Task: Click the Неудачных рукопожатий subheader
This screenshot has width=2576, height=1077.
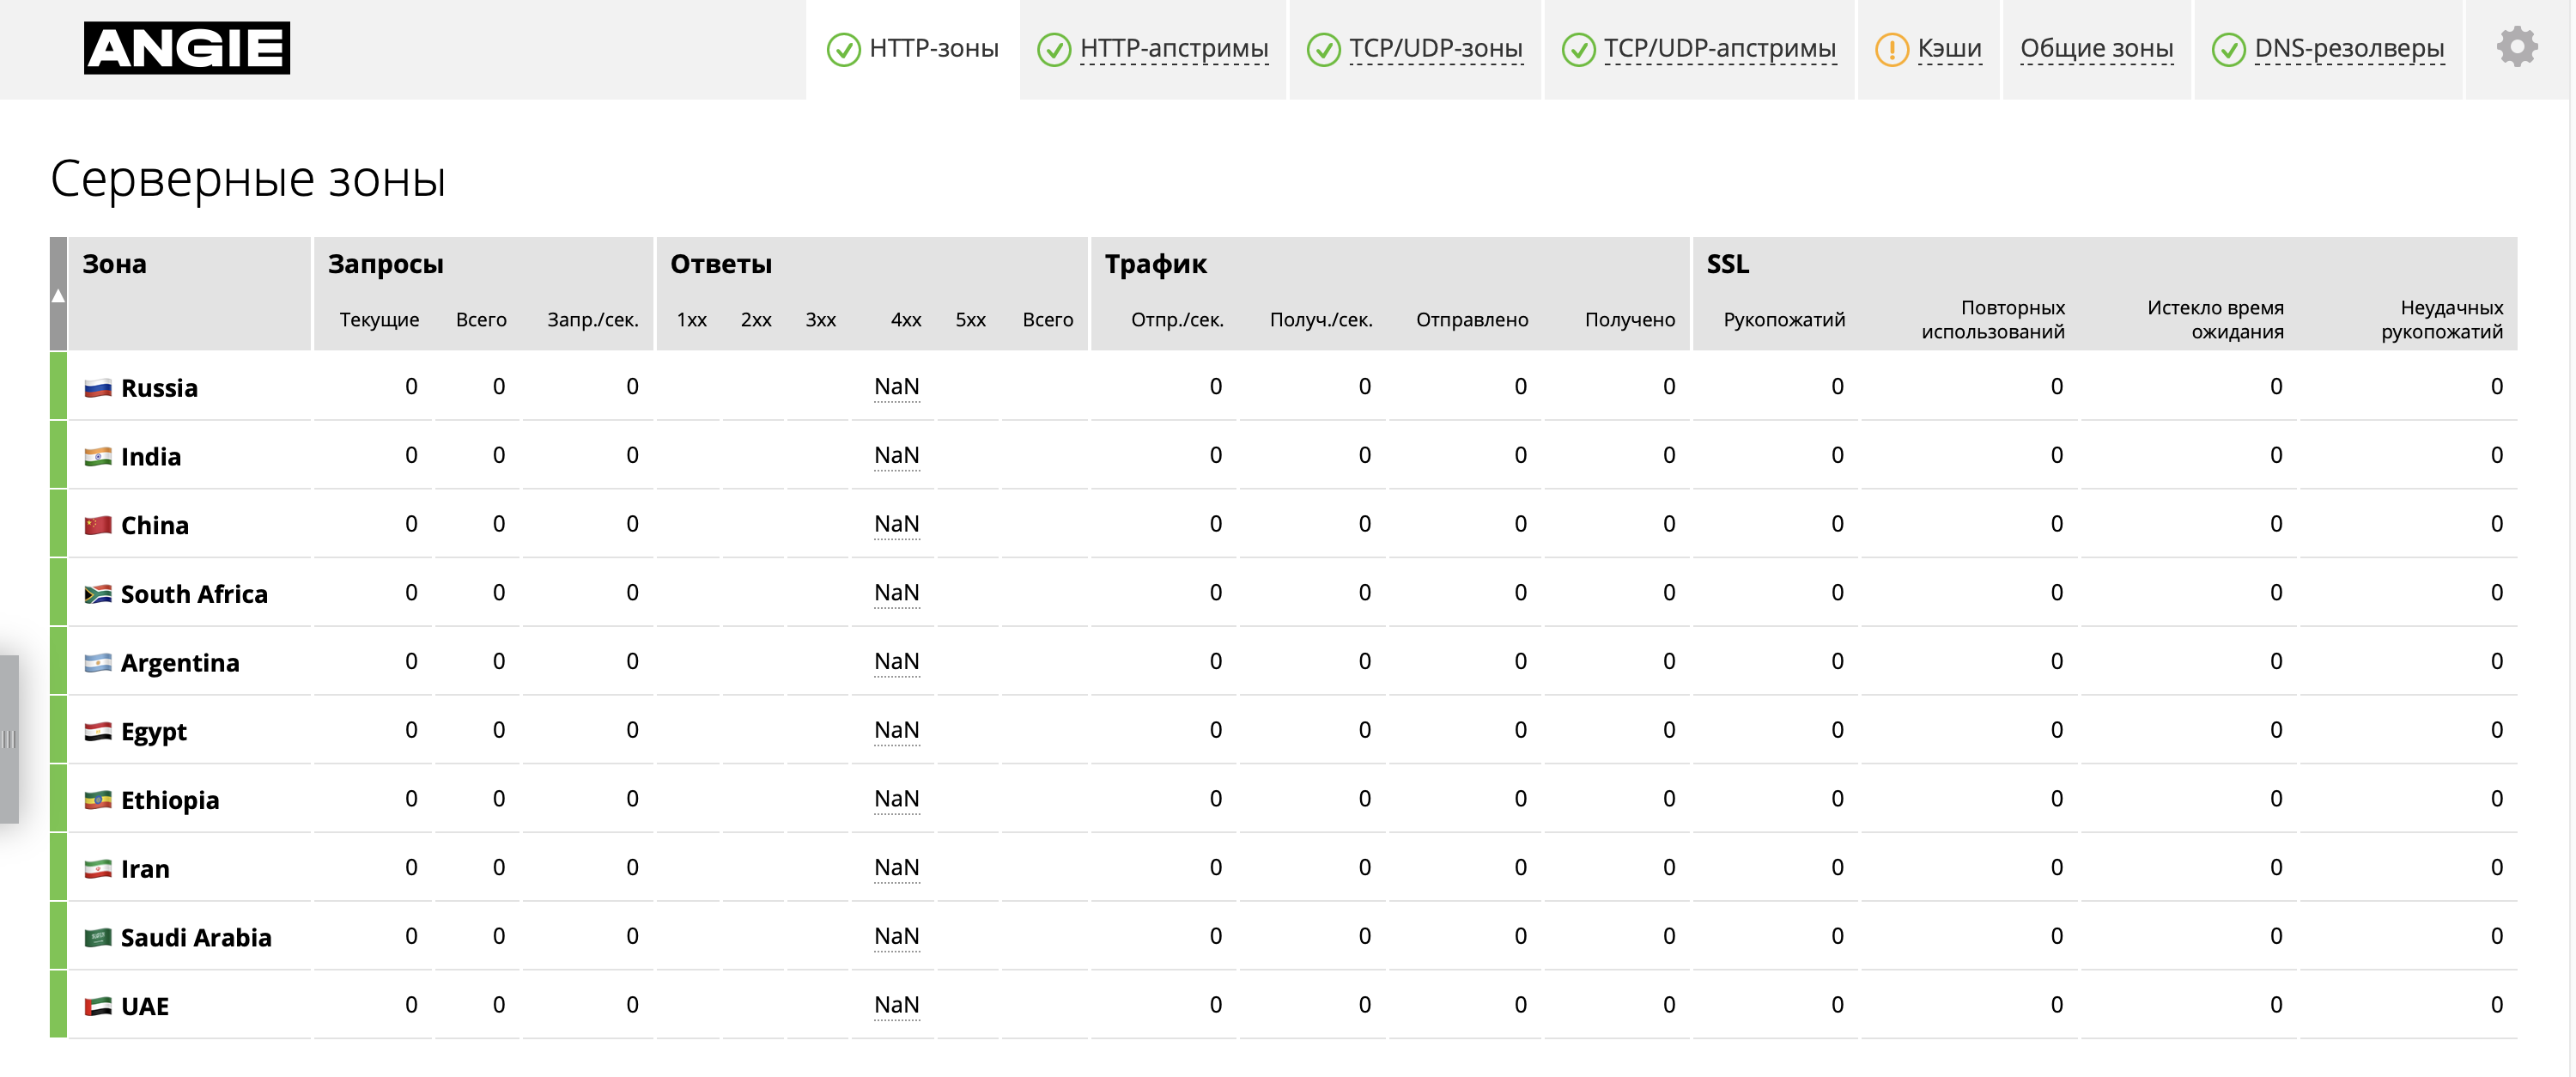Action: [2441, 320]
